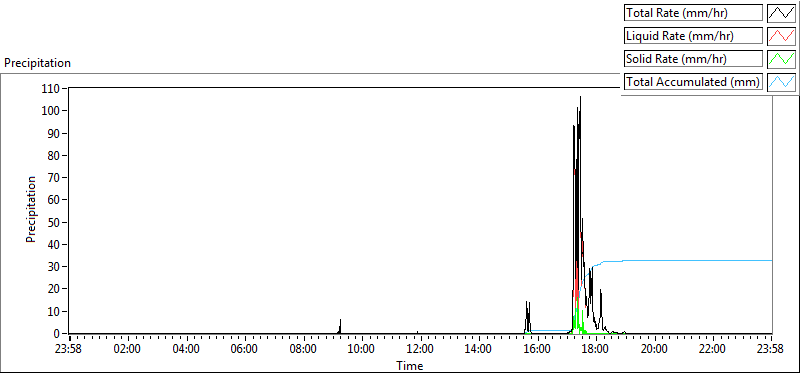
Task: Click the 16:00 time axis label
Action: pyautogui.click(x=538, y=349)
